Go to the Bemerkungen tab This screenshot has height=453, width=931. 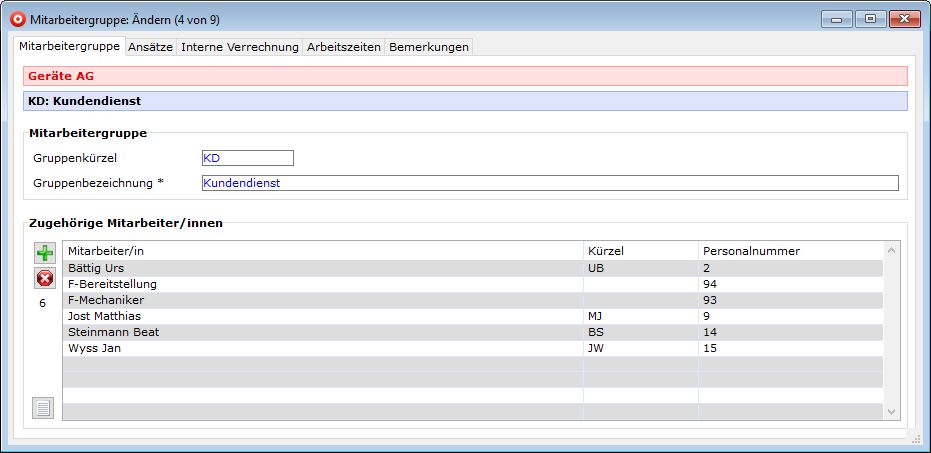[x=428, y=47]
